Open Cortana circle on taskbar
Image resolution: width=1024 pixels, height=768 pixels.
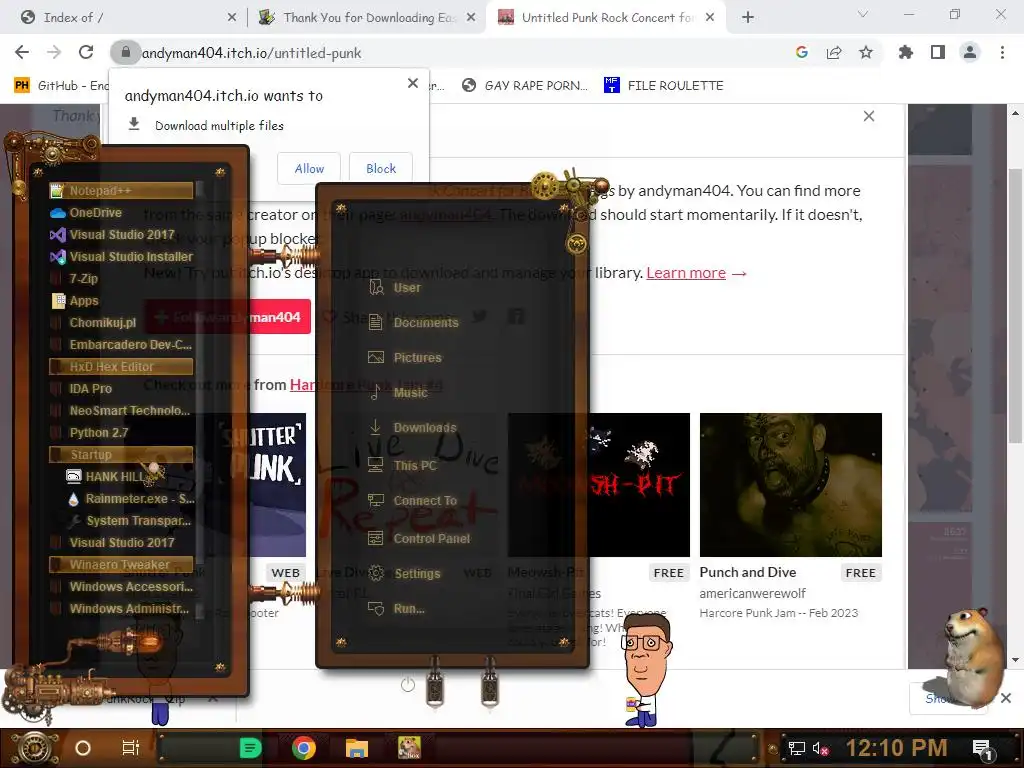coord(83,748)
